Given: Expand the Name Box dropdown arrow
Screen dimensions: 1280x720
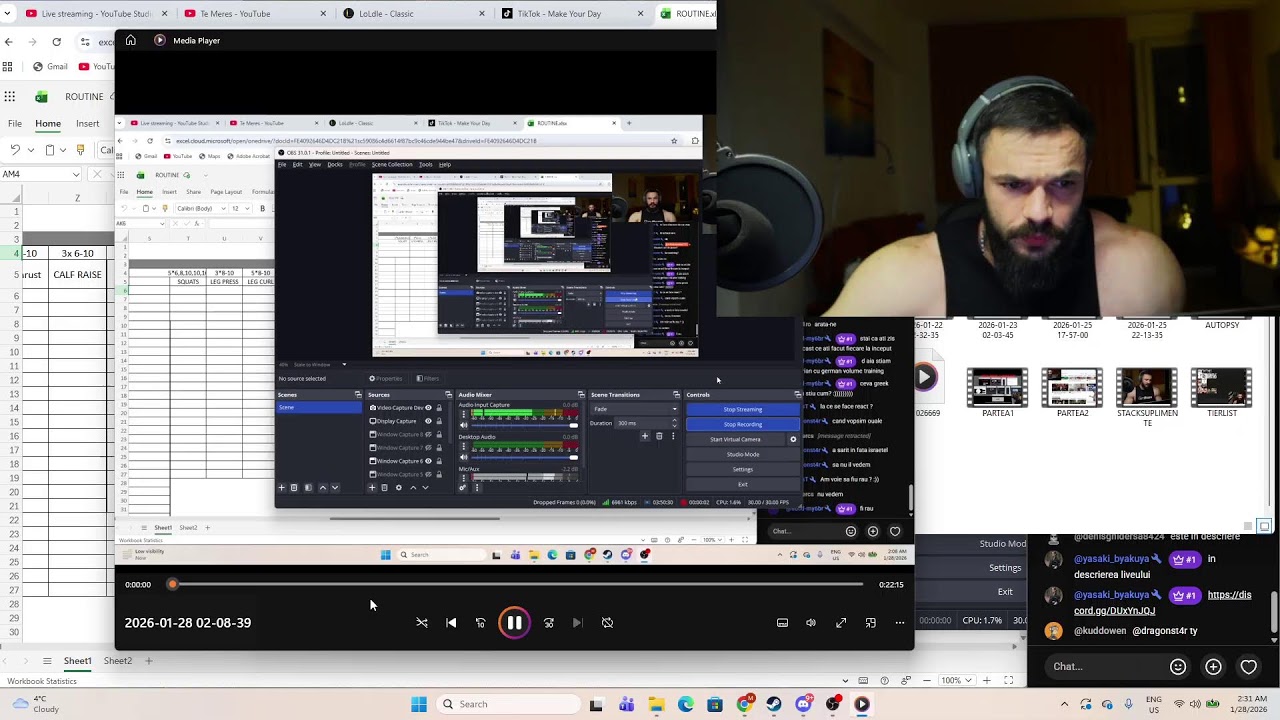Looking at the screenshot, I should (x=76, y=174).
